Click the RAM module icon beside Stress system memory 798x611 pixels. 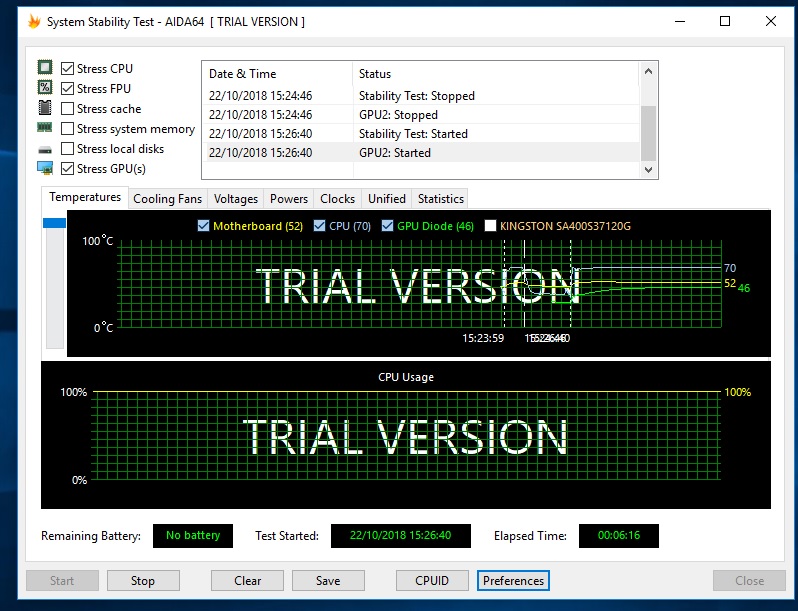pos(45,128)
